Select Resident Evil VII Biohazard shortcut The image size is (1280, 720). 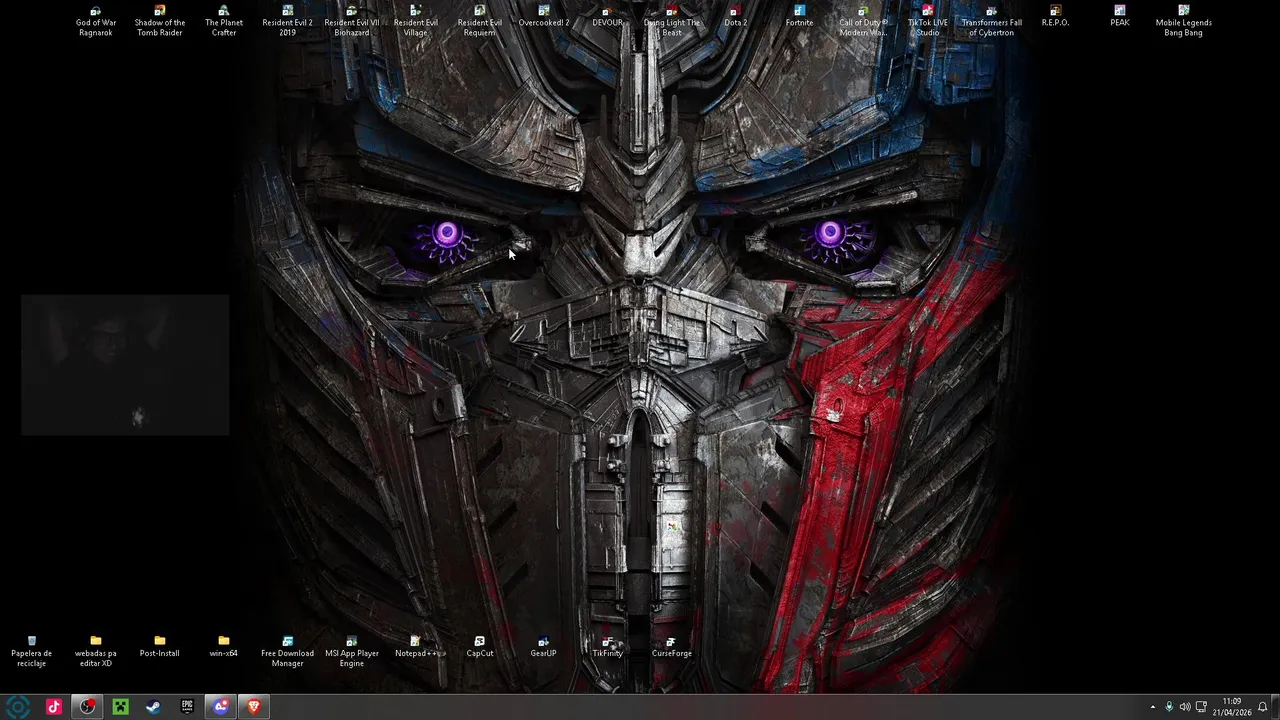tap(352, 22)
